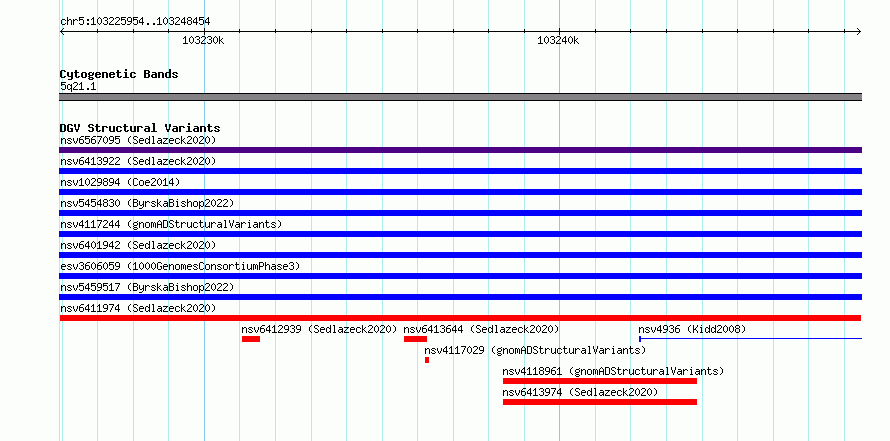Click the 103230k ruler label

pyautogui.click(x=203, y=41)
